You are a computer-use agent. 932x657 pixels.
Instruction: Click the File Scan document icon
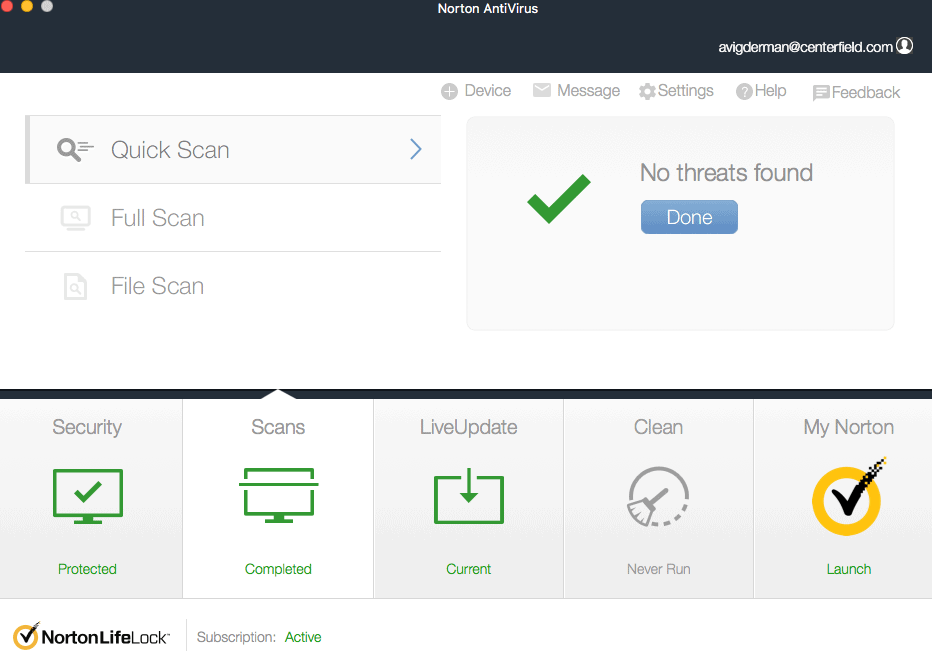(x=75, y=286)
